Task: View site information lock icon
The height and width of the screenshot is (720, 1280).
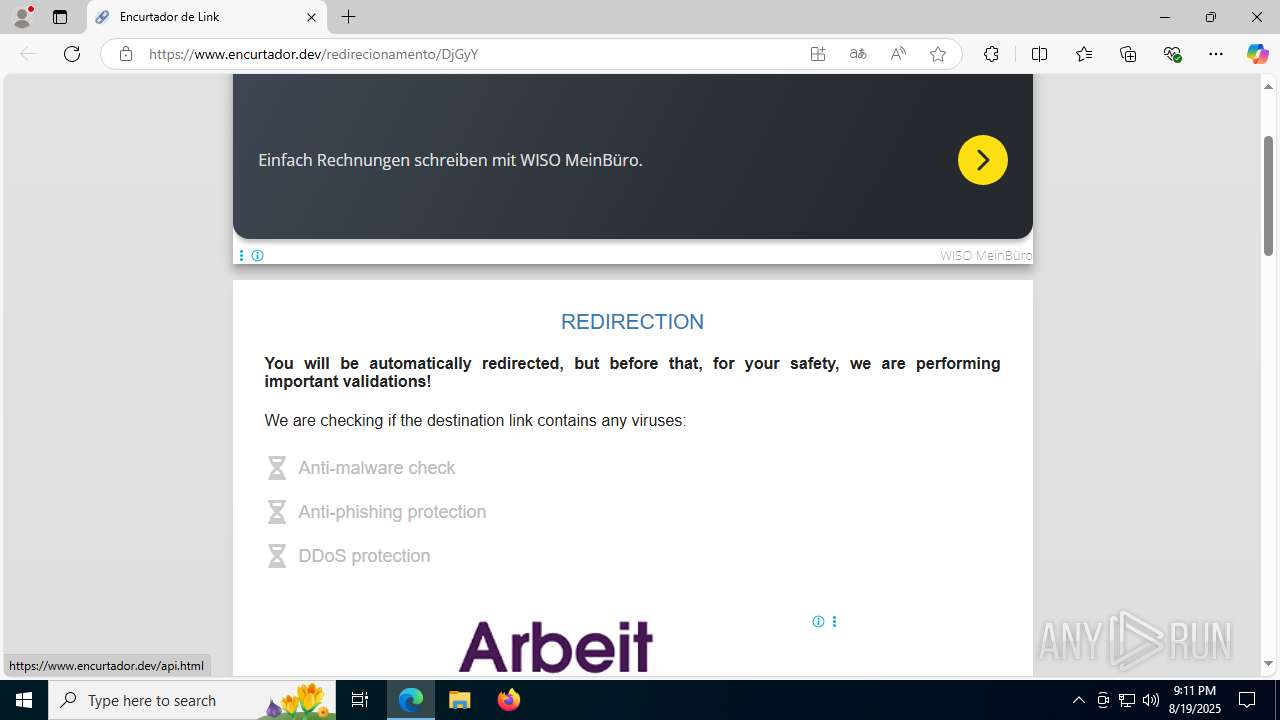Action: click(126, 54)
